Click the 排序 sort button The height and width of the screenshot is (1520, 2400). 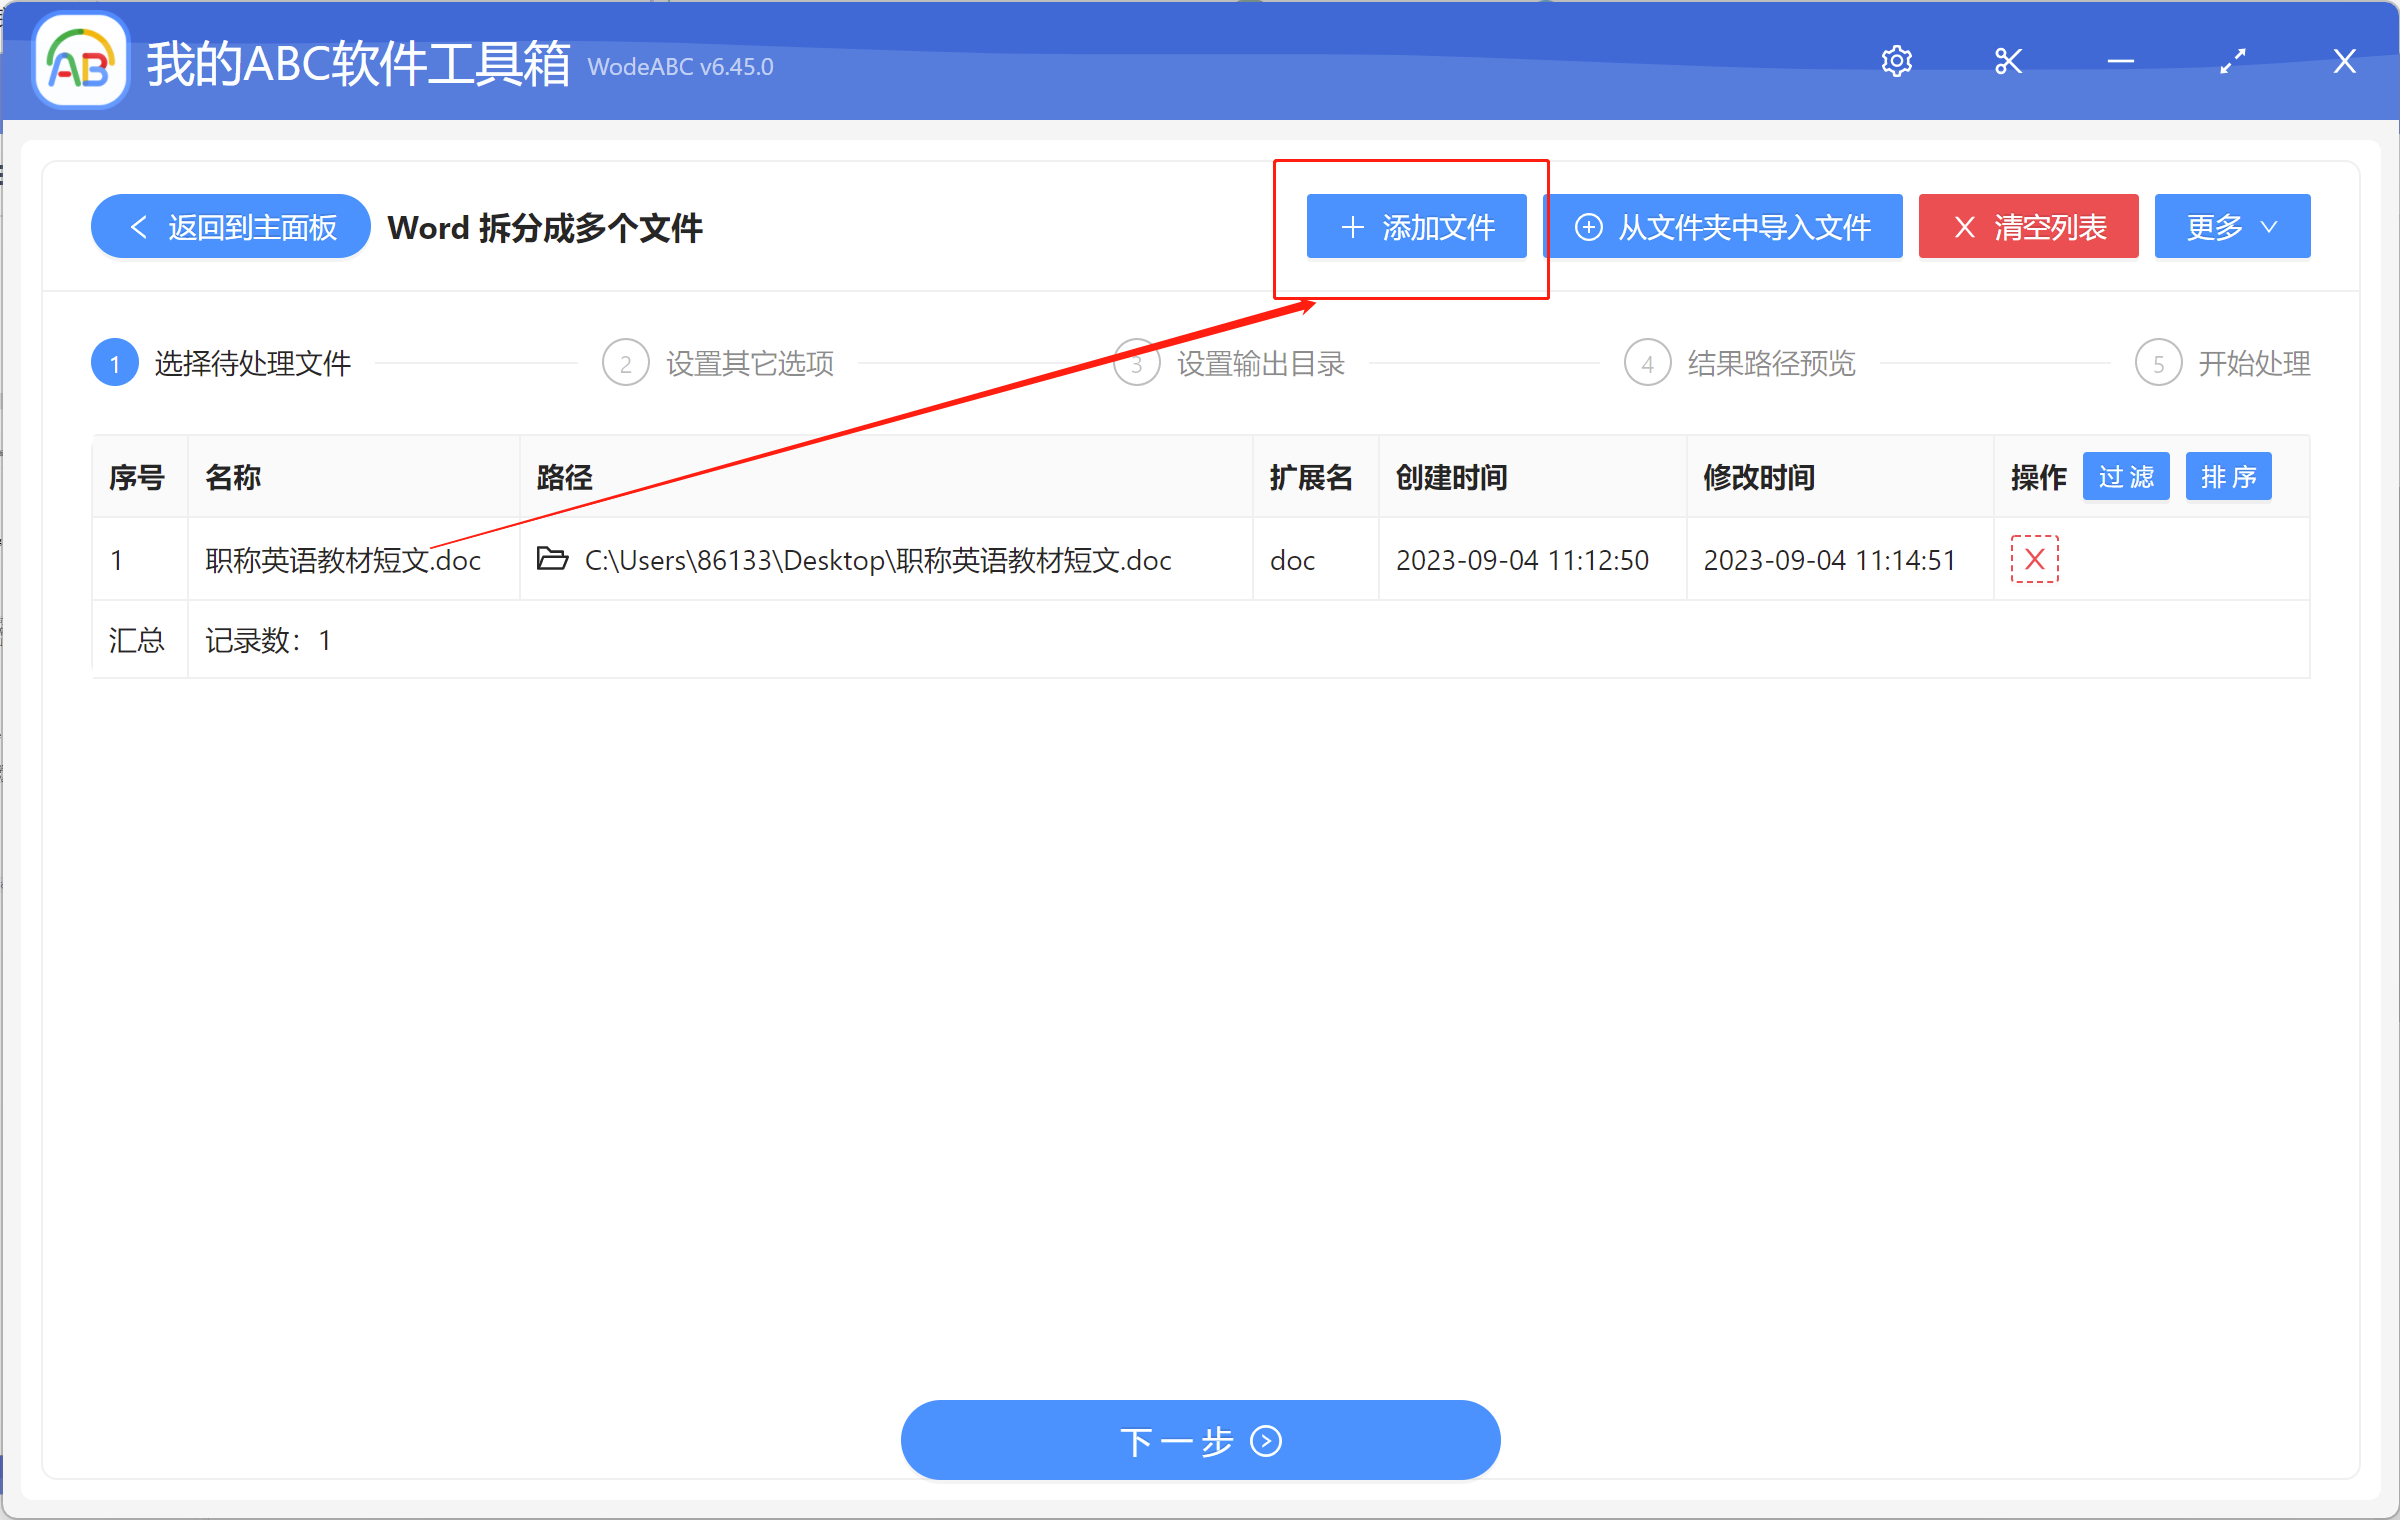pos(2228,477)
